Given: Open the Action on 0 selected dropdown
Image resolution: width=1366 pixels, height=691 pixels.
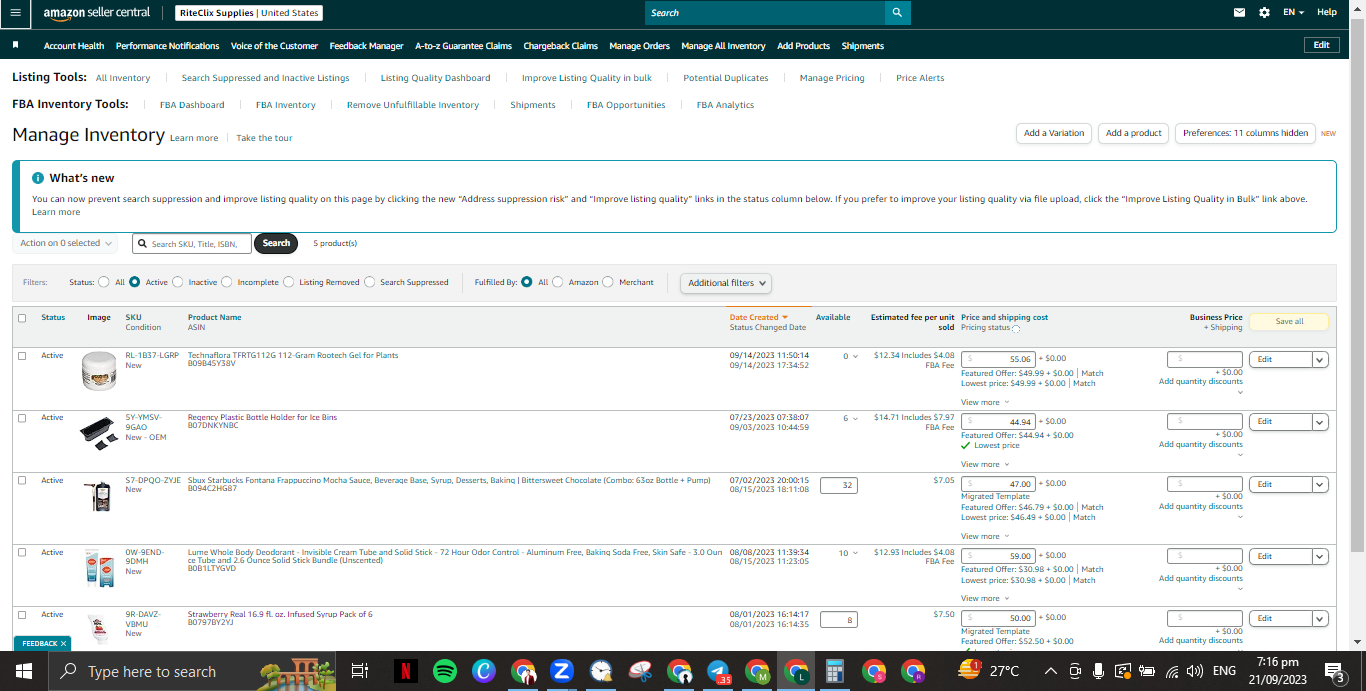Looking at the screenshot, I should (x=66, y=243).
